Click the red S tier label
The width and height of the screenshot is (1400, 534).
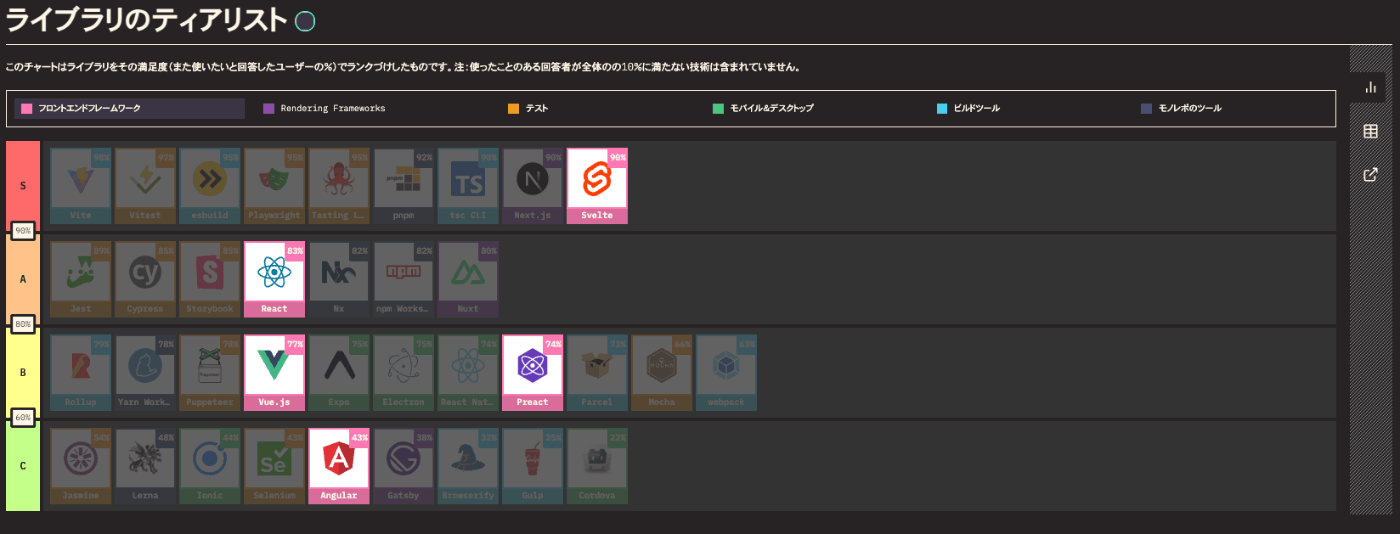pyautogui.click(x=23, y=186)
